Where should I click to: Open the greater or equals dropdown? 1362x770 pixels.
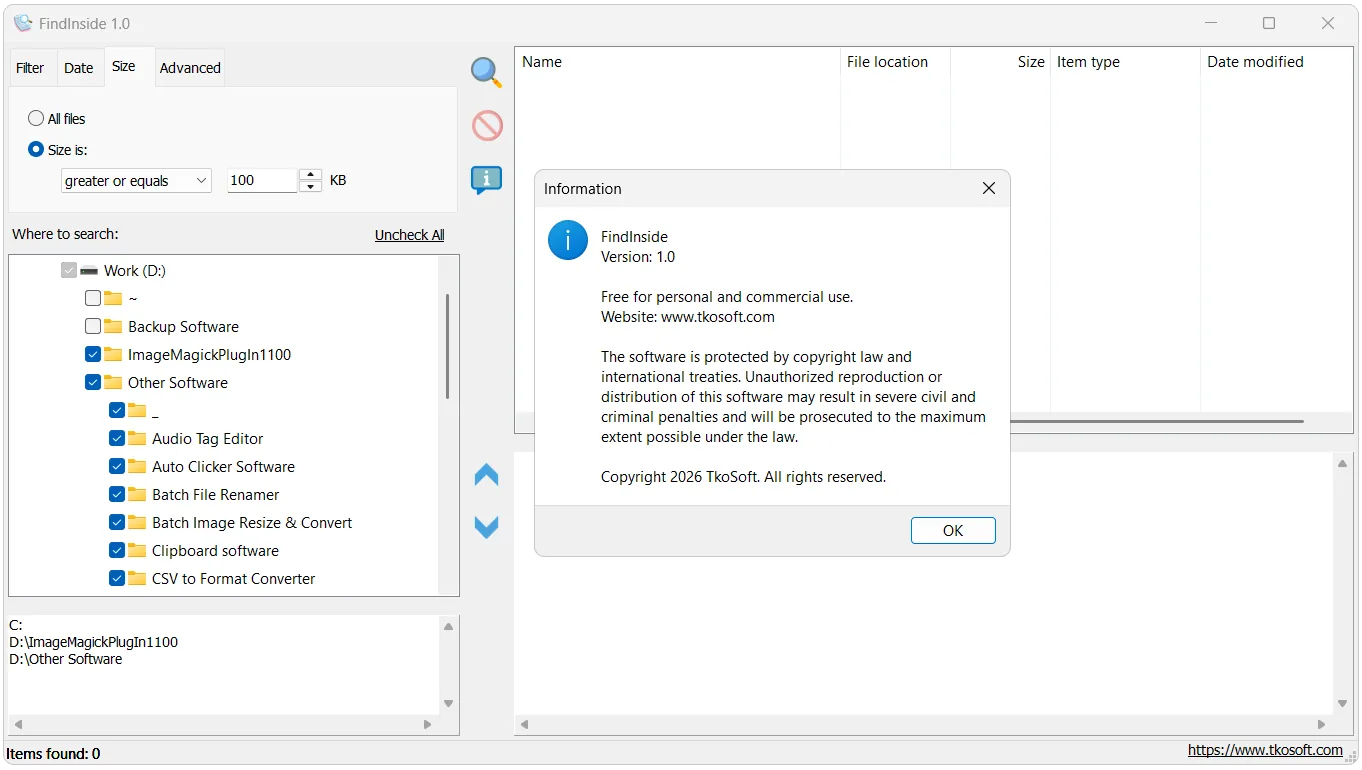click(136, 181)
